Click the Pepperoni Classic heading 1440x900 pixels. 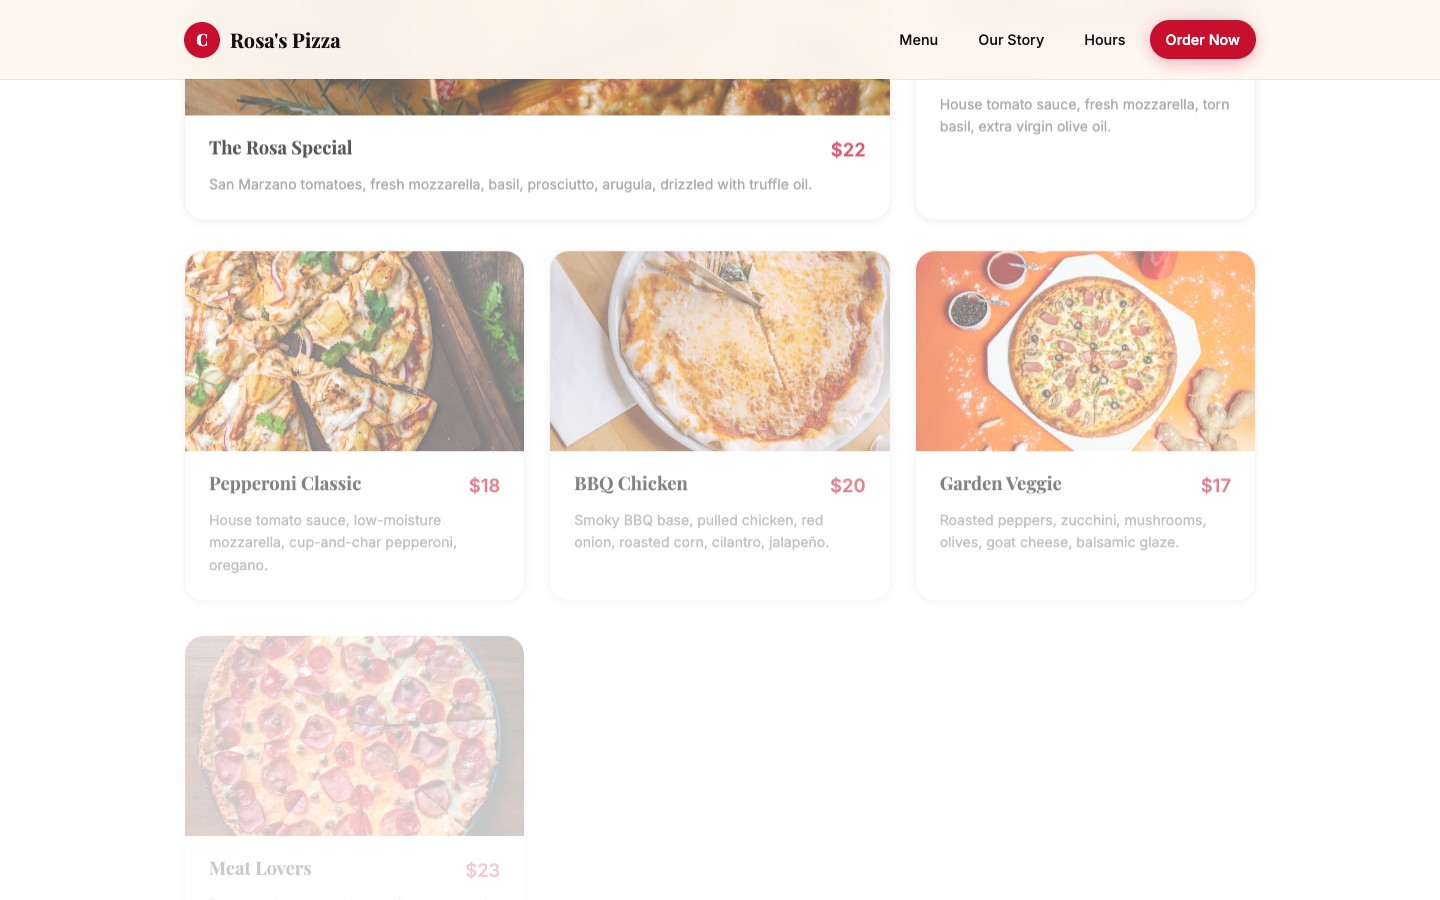coord(285,484)
